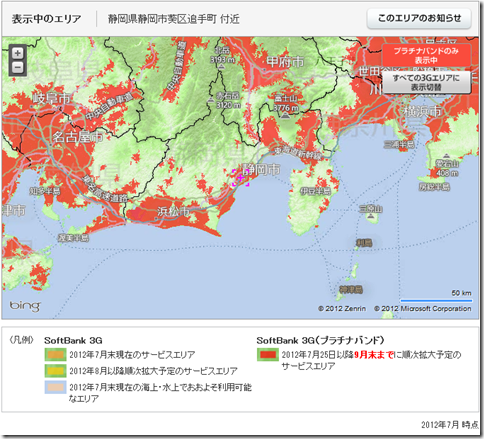
Task: Click the 静岡市 map label
Action: tap(262, 169)
